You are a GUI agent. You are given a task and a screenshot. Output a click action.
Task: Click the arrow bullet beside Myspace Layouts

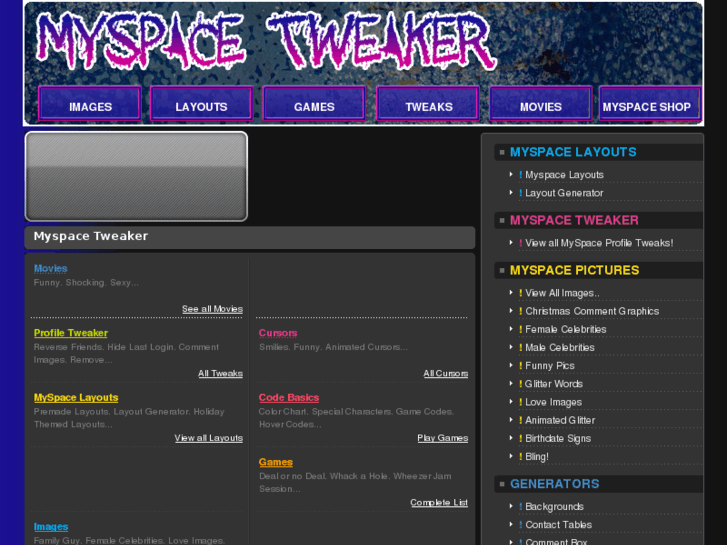pos(511,174)
